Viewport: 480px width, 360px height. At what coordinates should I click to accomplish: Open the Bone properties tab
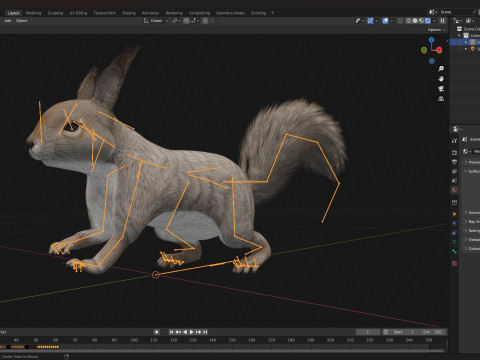coord(454,251)
